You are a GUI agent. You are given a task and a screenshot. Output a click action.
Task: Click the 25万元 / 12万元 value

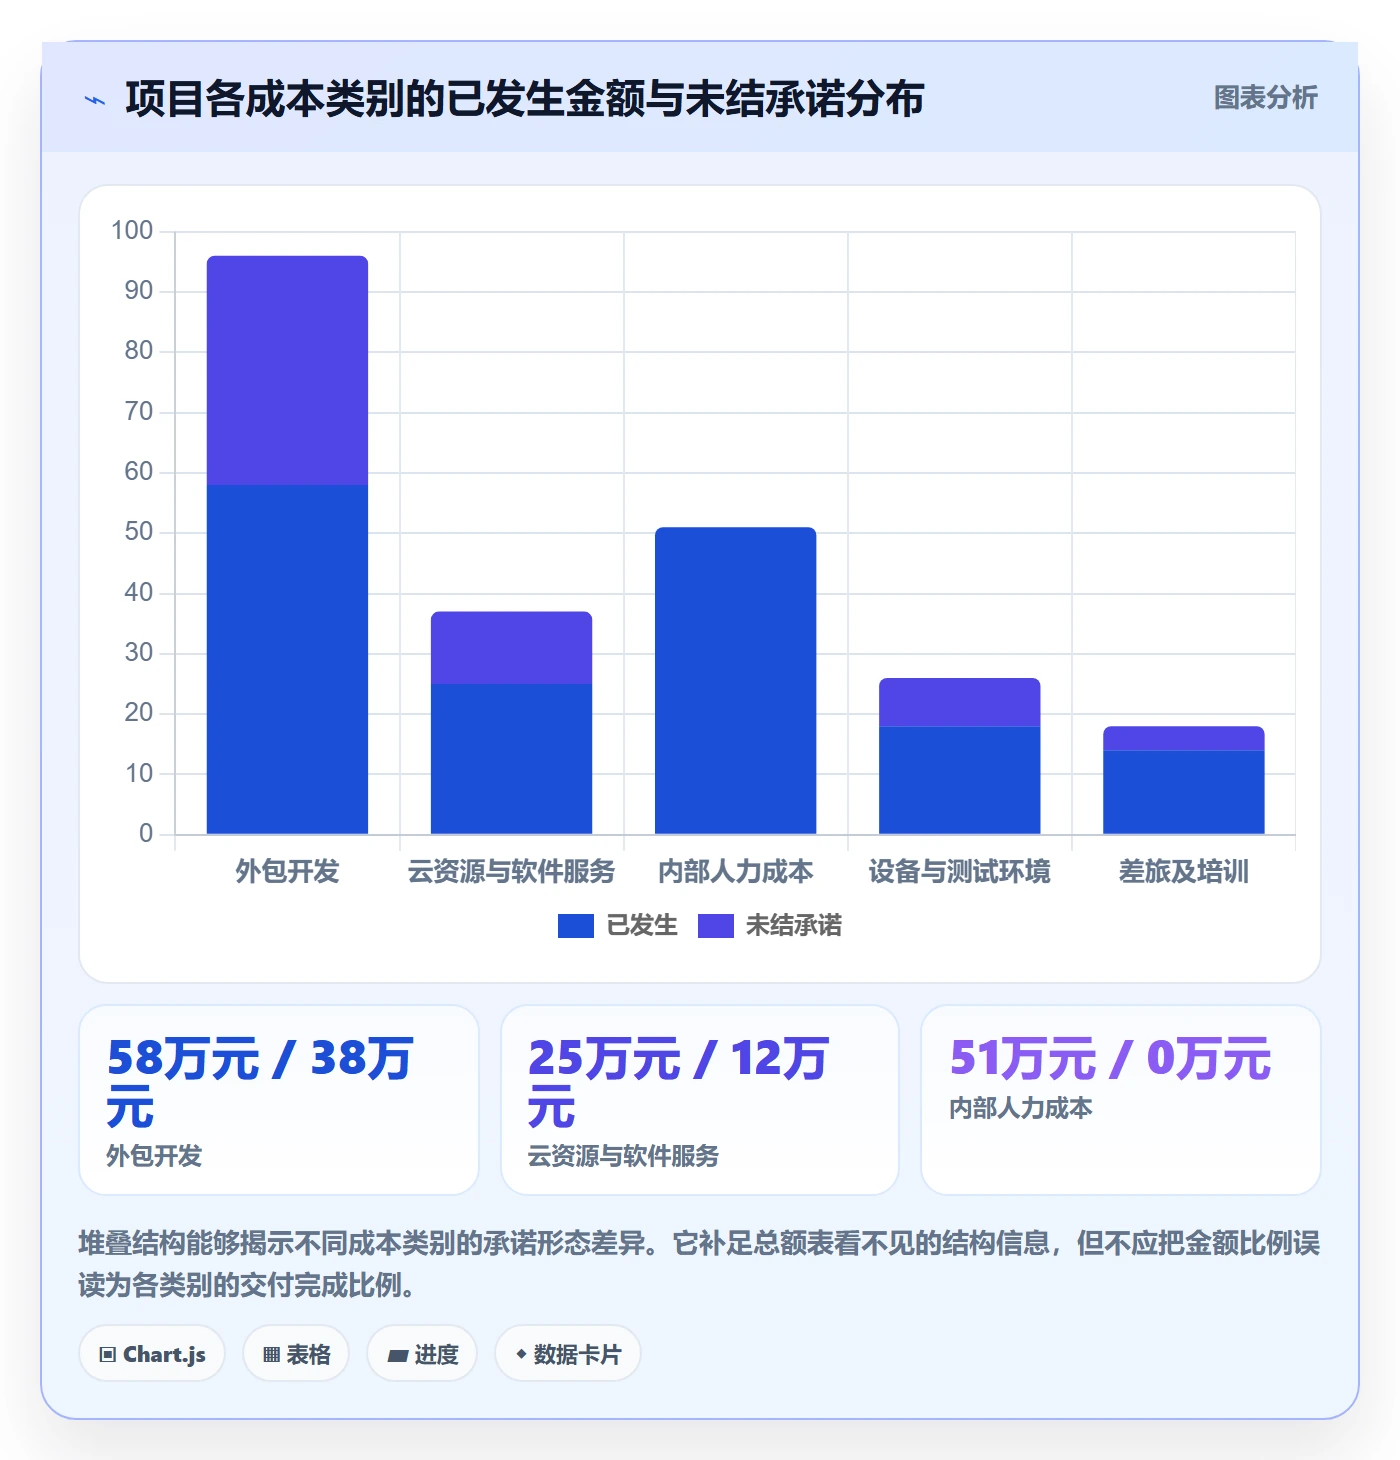[x=678, y=1083]
